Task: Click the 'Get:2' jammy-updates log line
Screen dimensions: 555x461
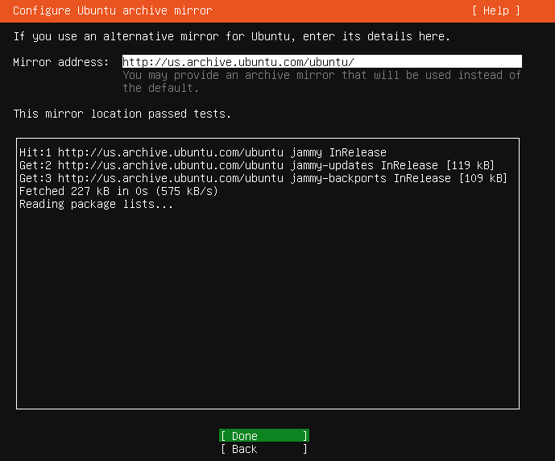Action: point(257,165)
